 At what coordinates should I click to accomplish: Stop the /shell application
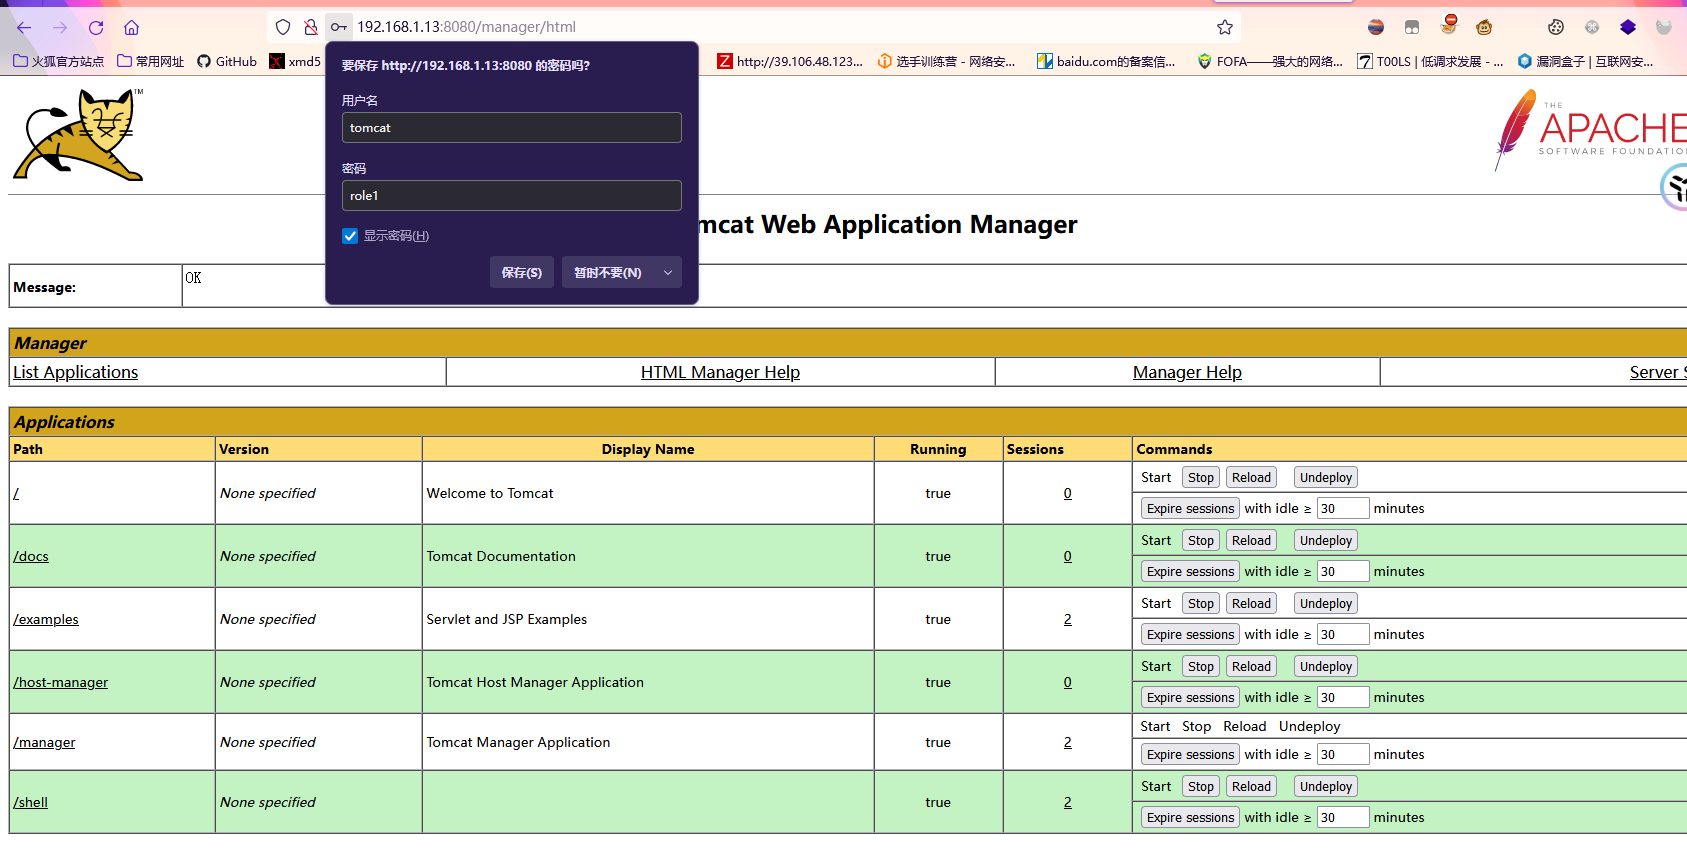(1201, 787)
